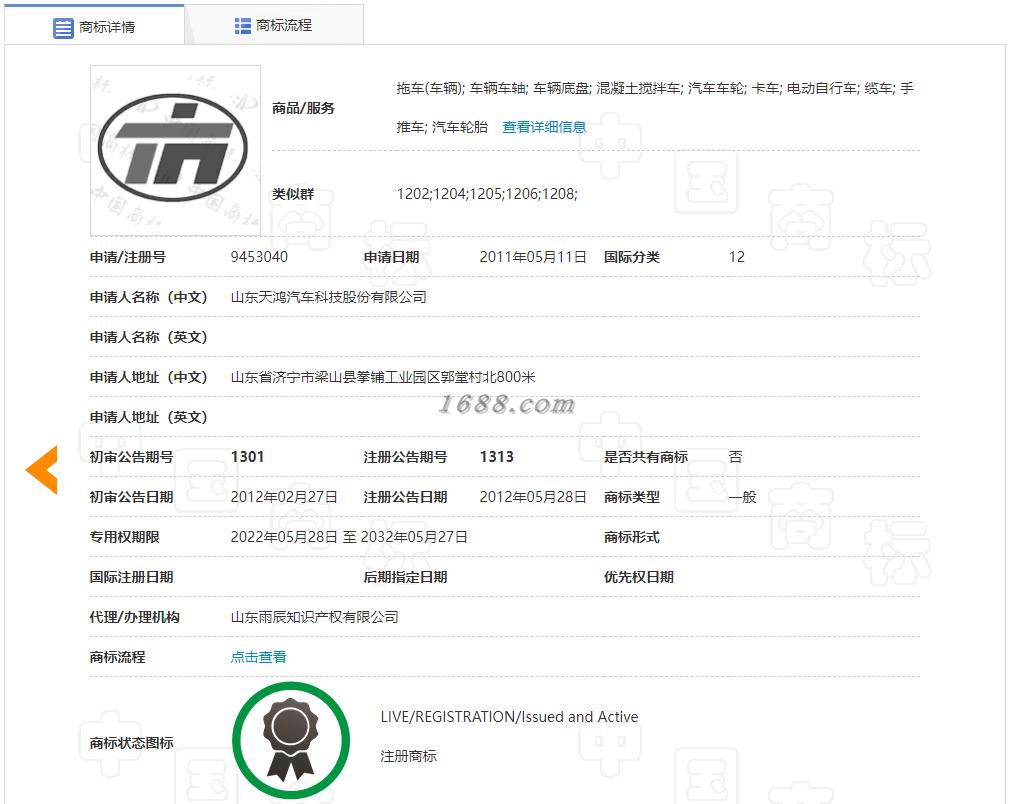Select preliminary announcement issue number 1301
1013x804 pixels.
click(247, 457)
